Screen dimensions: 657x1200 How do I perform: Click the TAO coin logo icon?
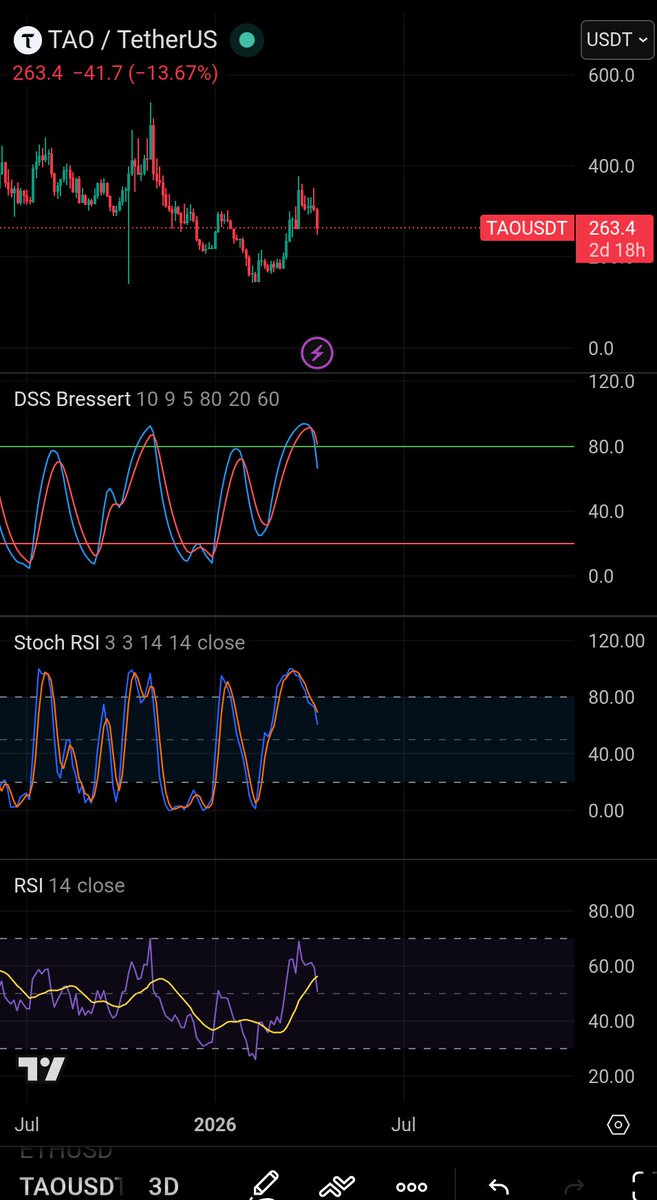(29, 41)
